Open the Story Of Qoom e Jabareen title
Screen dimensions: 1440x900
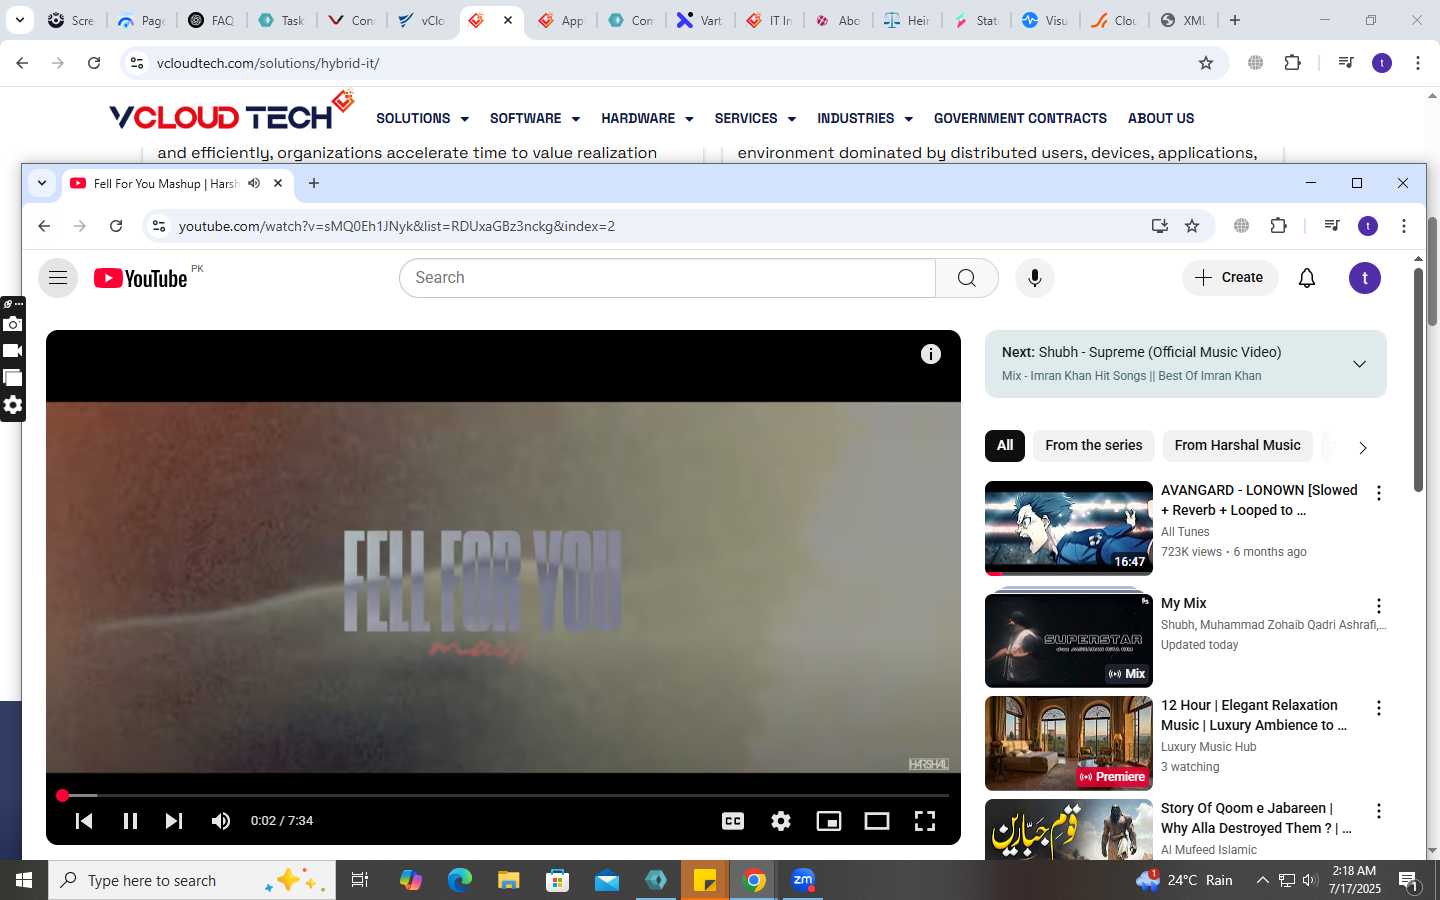(1256, 818)
